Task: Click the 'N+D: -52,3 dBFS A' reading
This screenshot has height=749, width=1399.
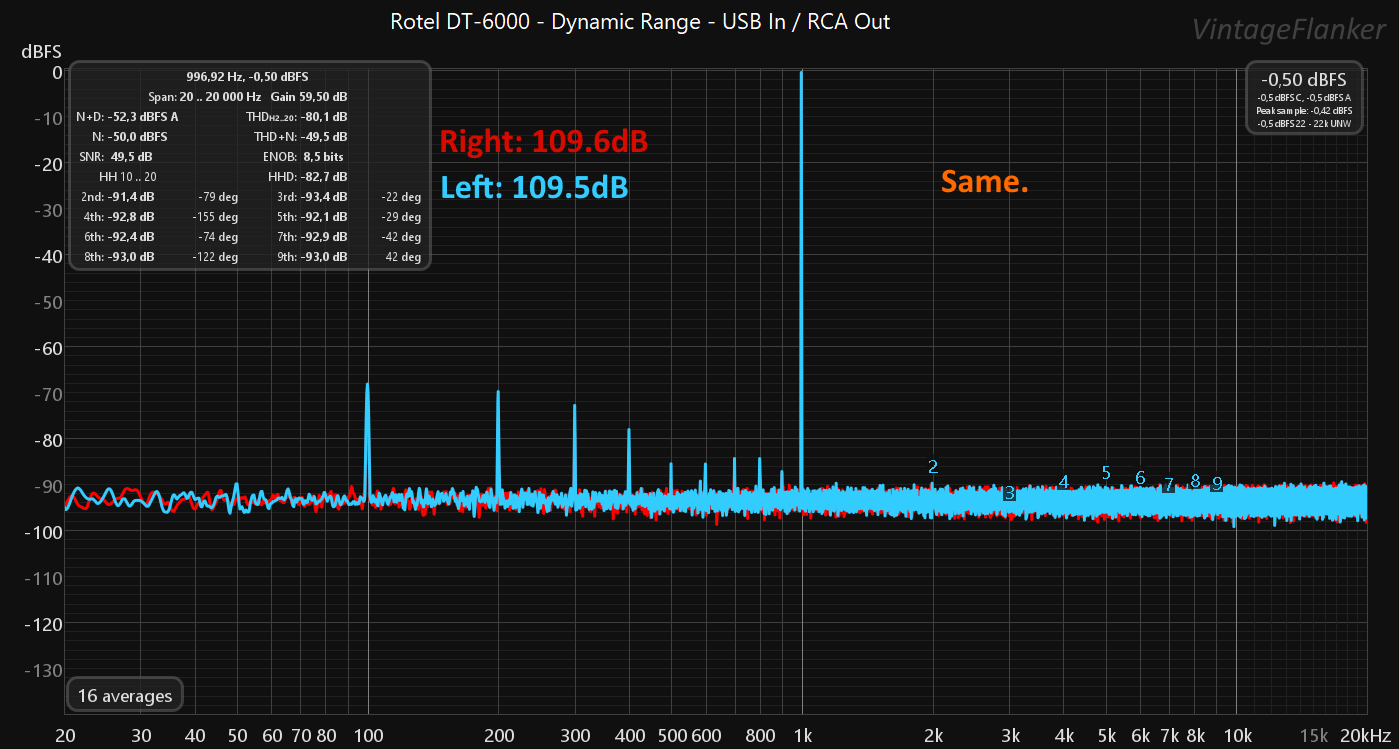Action: click(x=127, y=117)
